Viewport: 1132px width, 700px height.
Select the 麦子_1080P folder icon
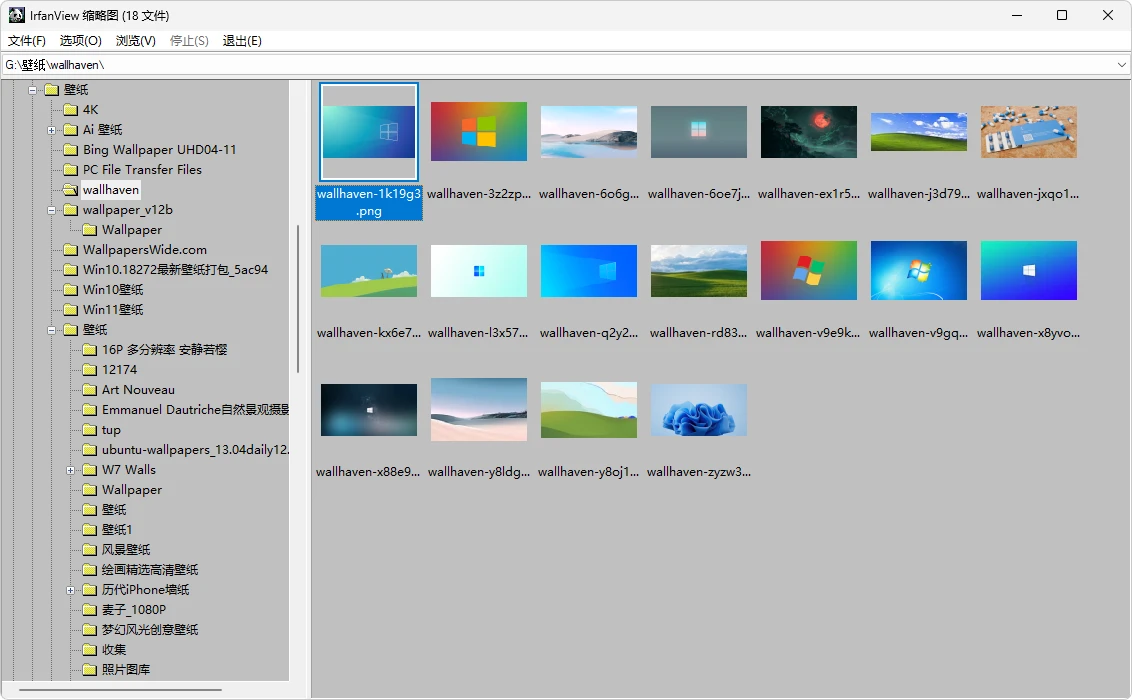click(90, 611)
